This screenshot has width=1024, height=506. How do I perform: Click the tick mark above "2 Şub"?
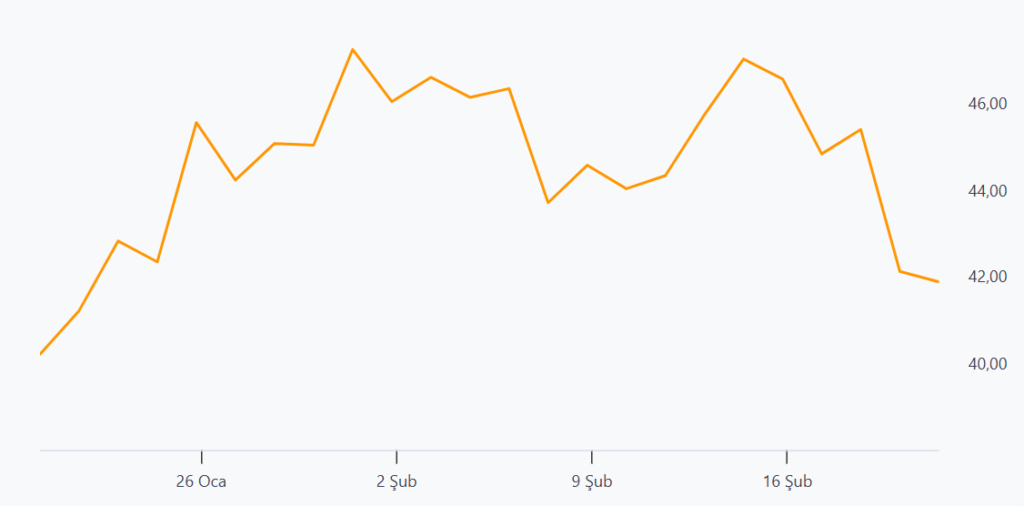[397, 456]
